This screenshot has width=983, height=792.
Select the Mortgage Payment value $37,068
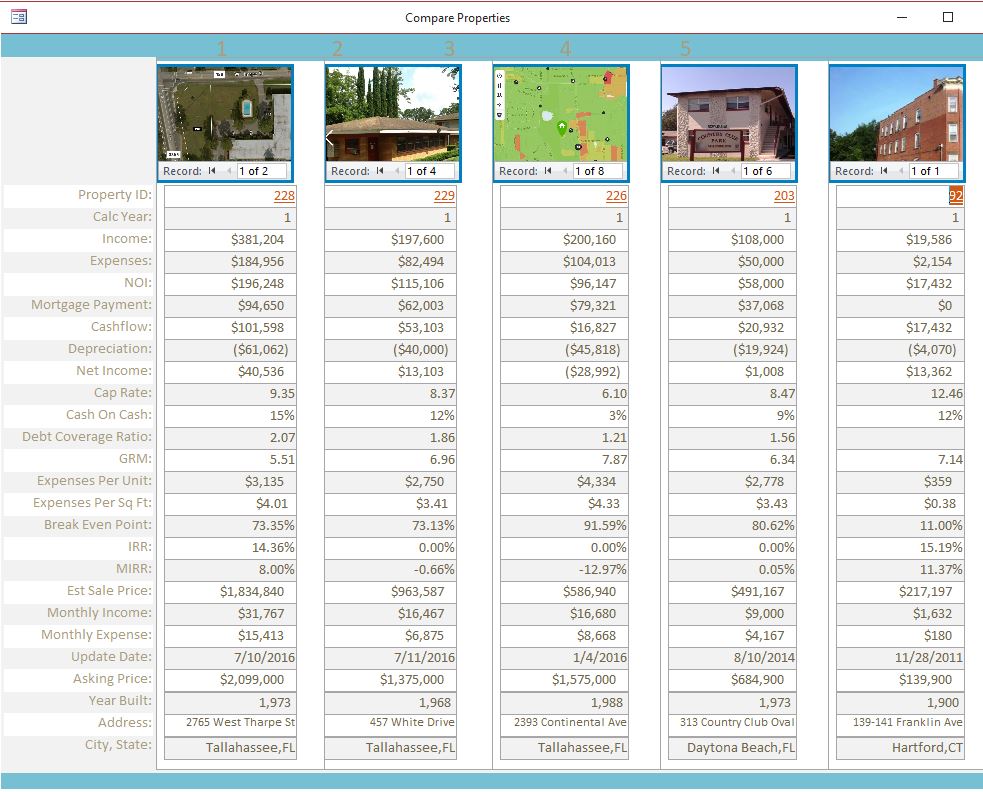coord(732,305)
